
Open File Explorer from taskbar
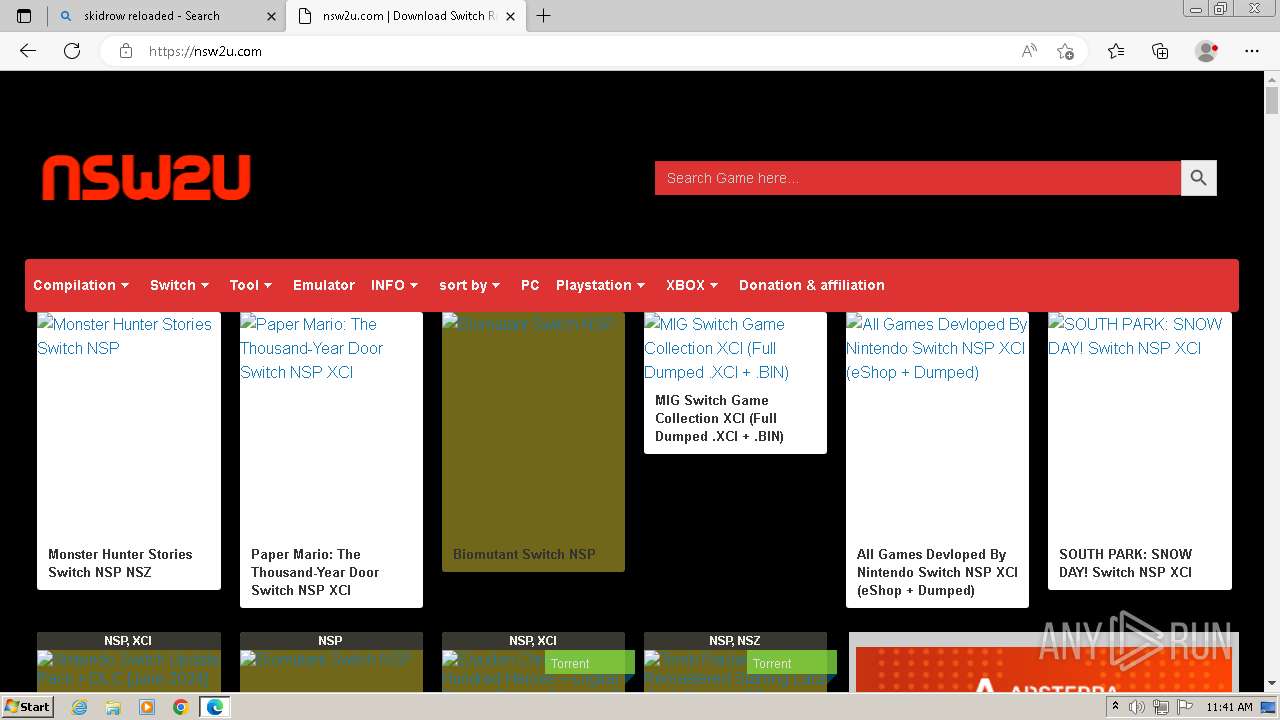click(x=113, y=707)
